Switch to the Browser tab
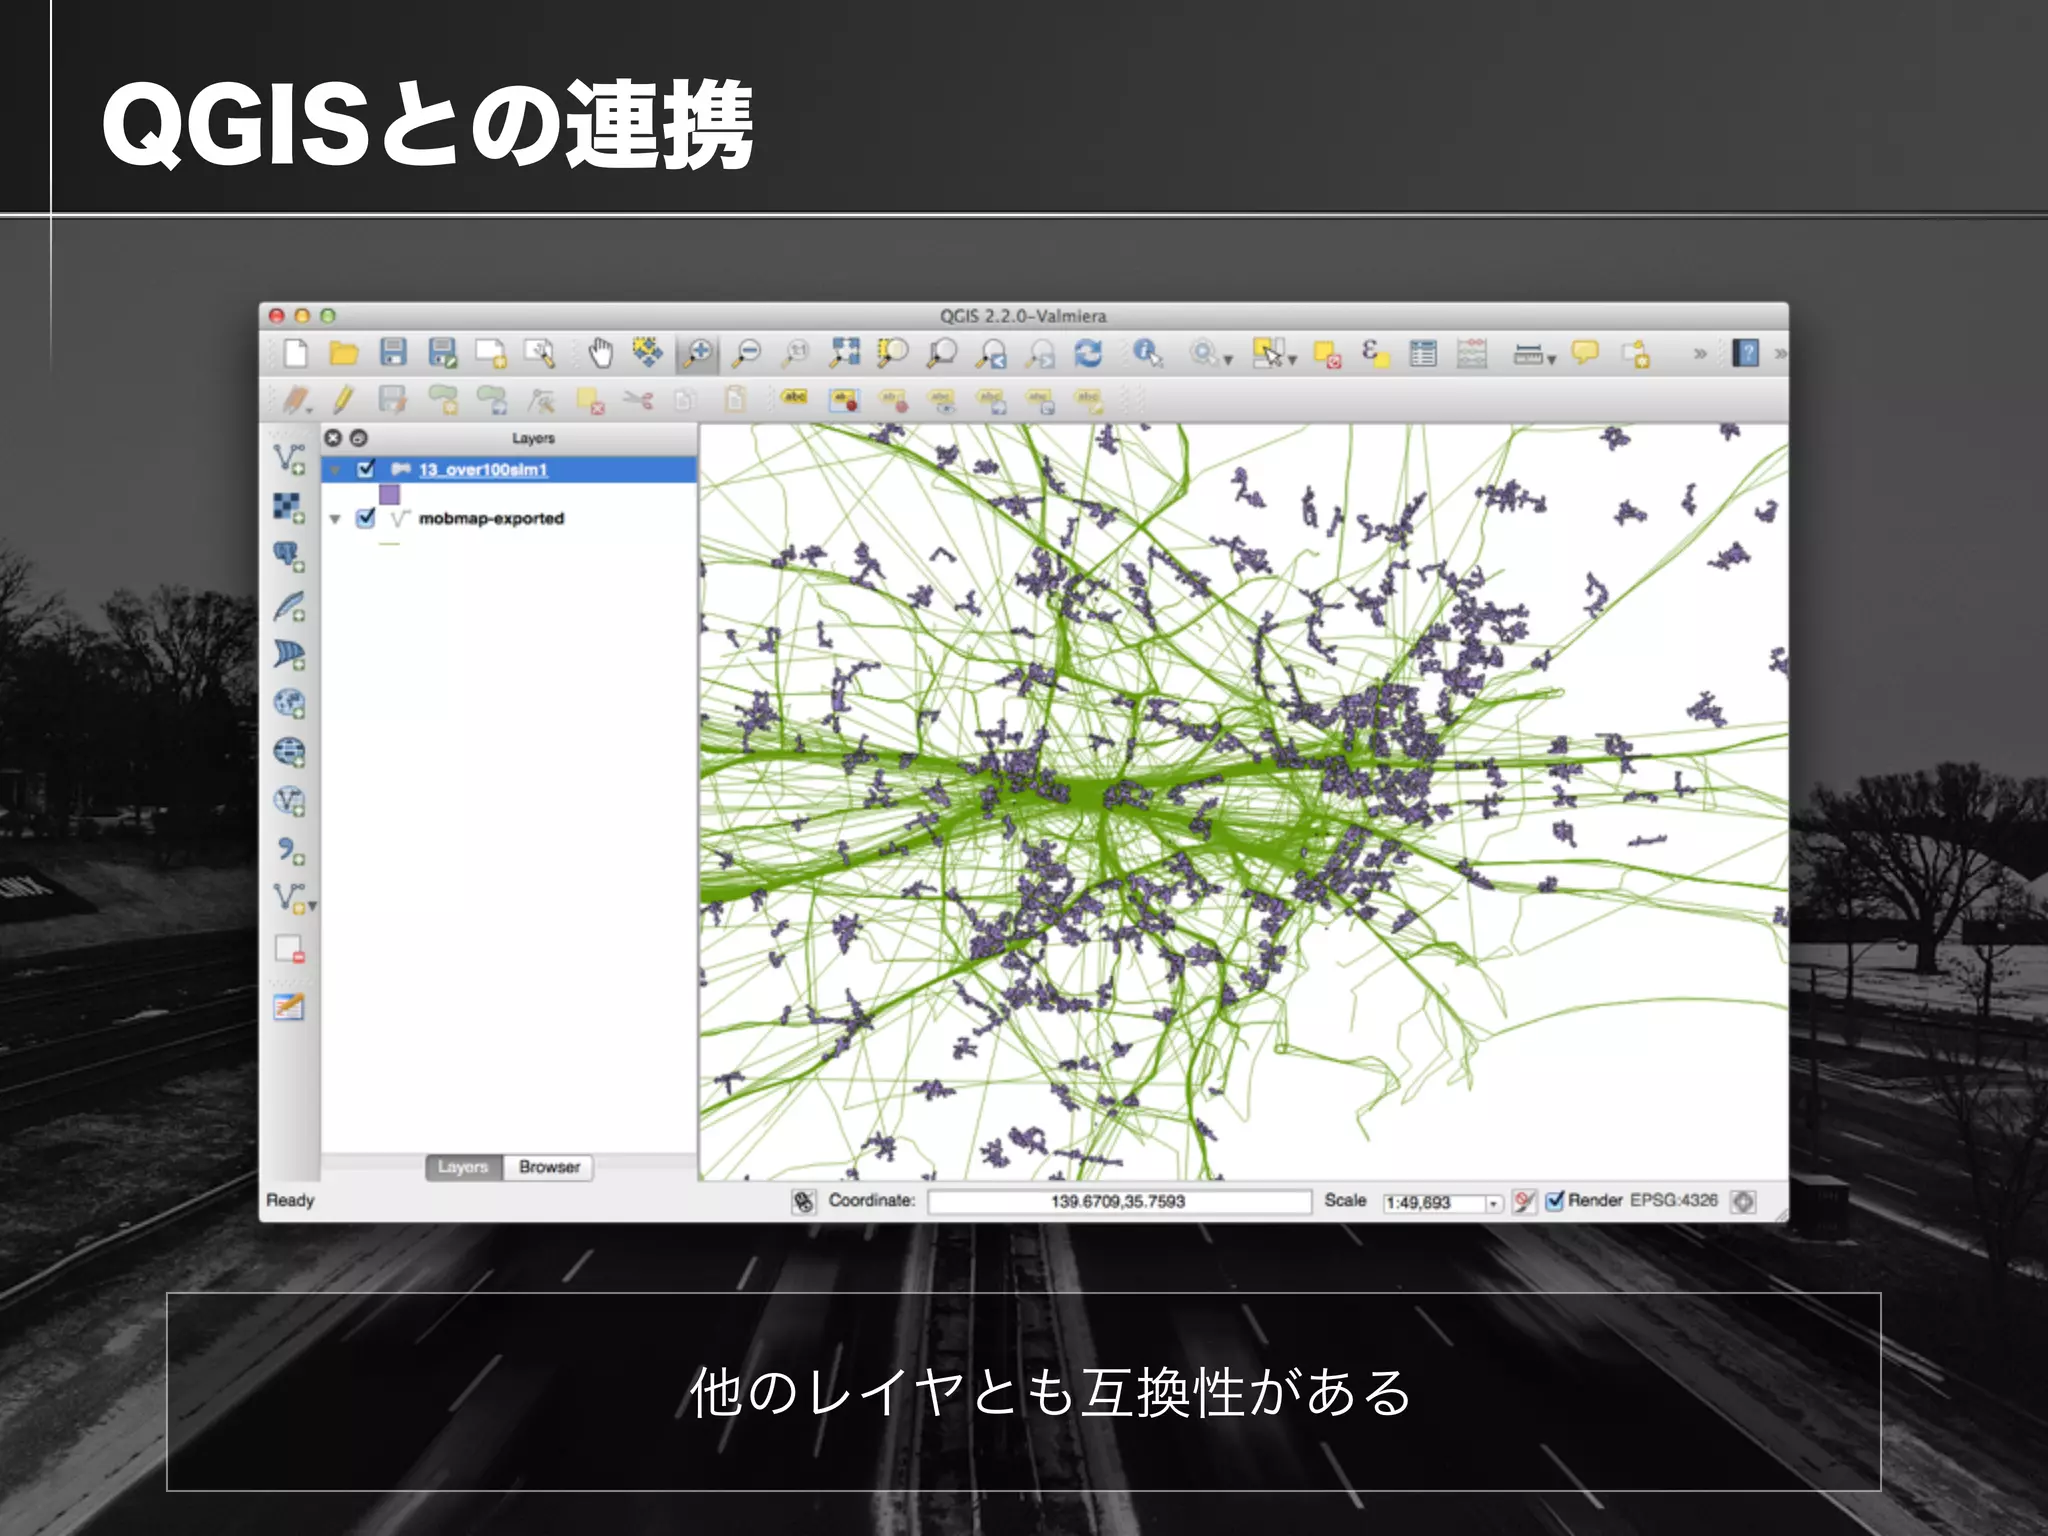2048x1536 pixels. click(549, 1167)
